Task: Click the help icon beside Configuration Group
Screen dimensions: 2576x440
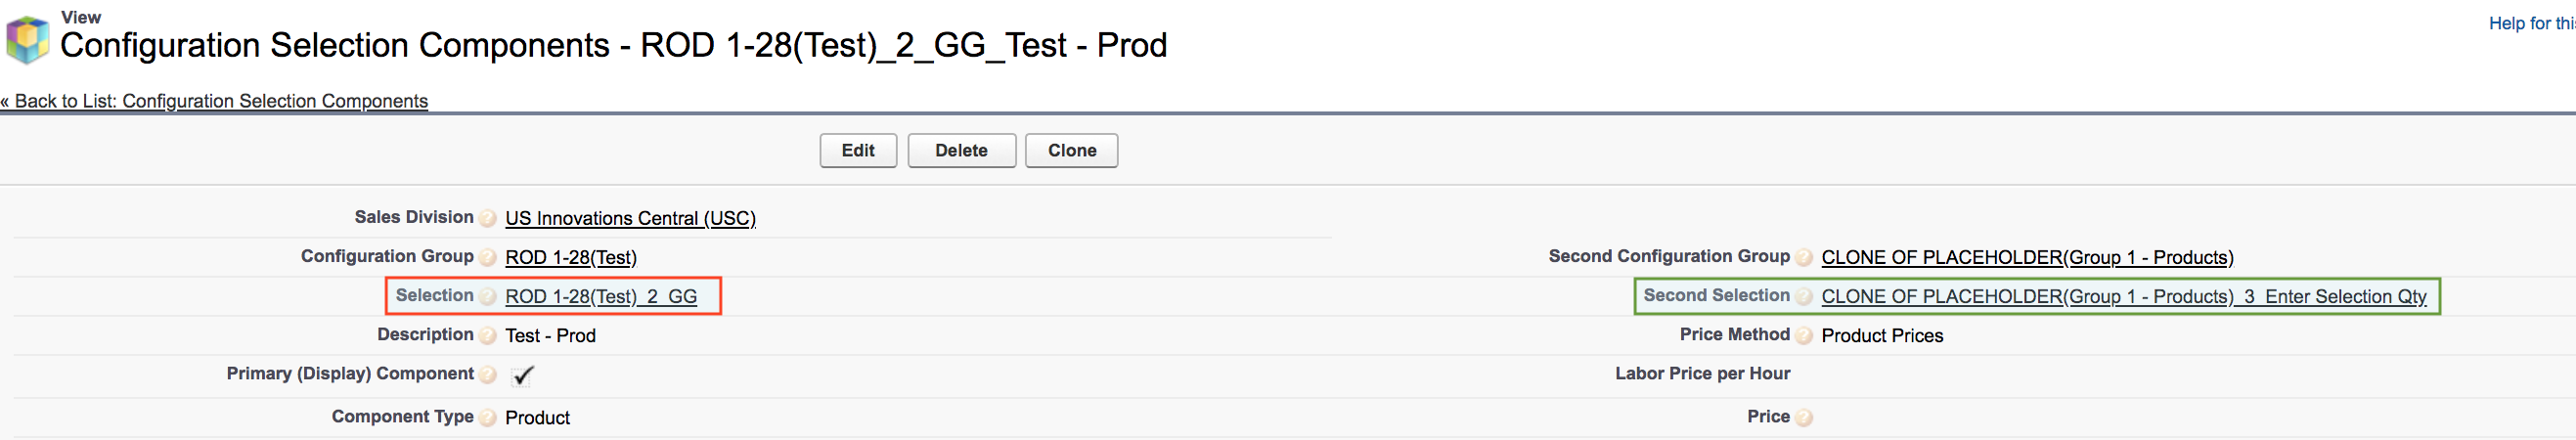Action: [x=487, y=257]
